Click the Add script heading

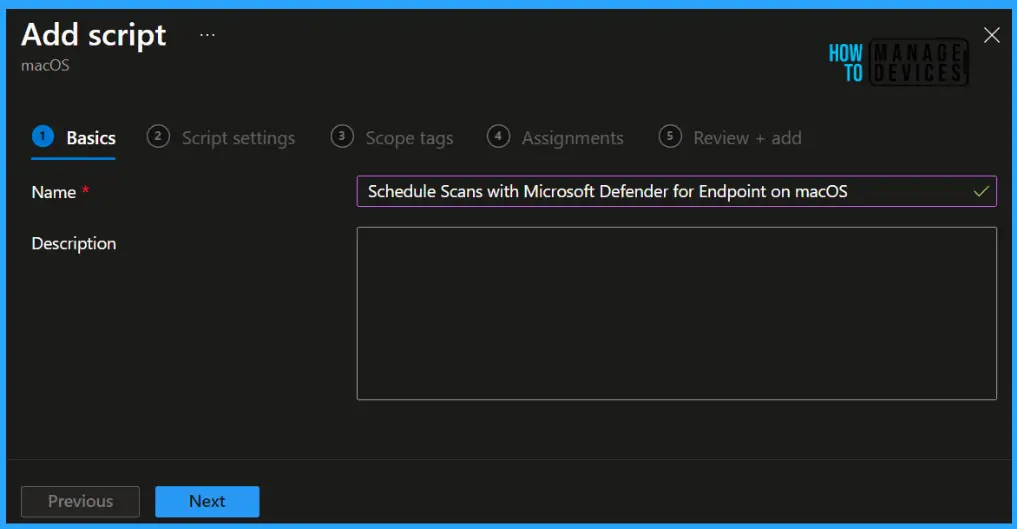[x=94, y=35]
